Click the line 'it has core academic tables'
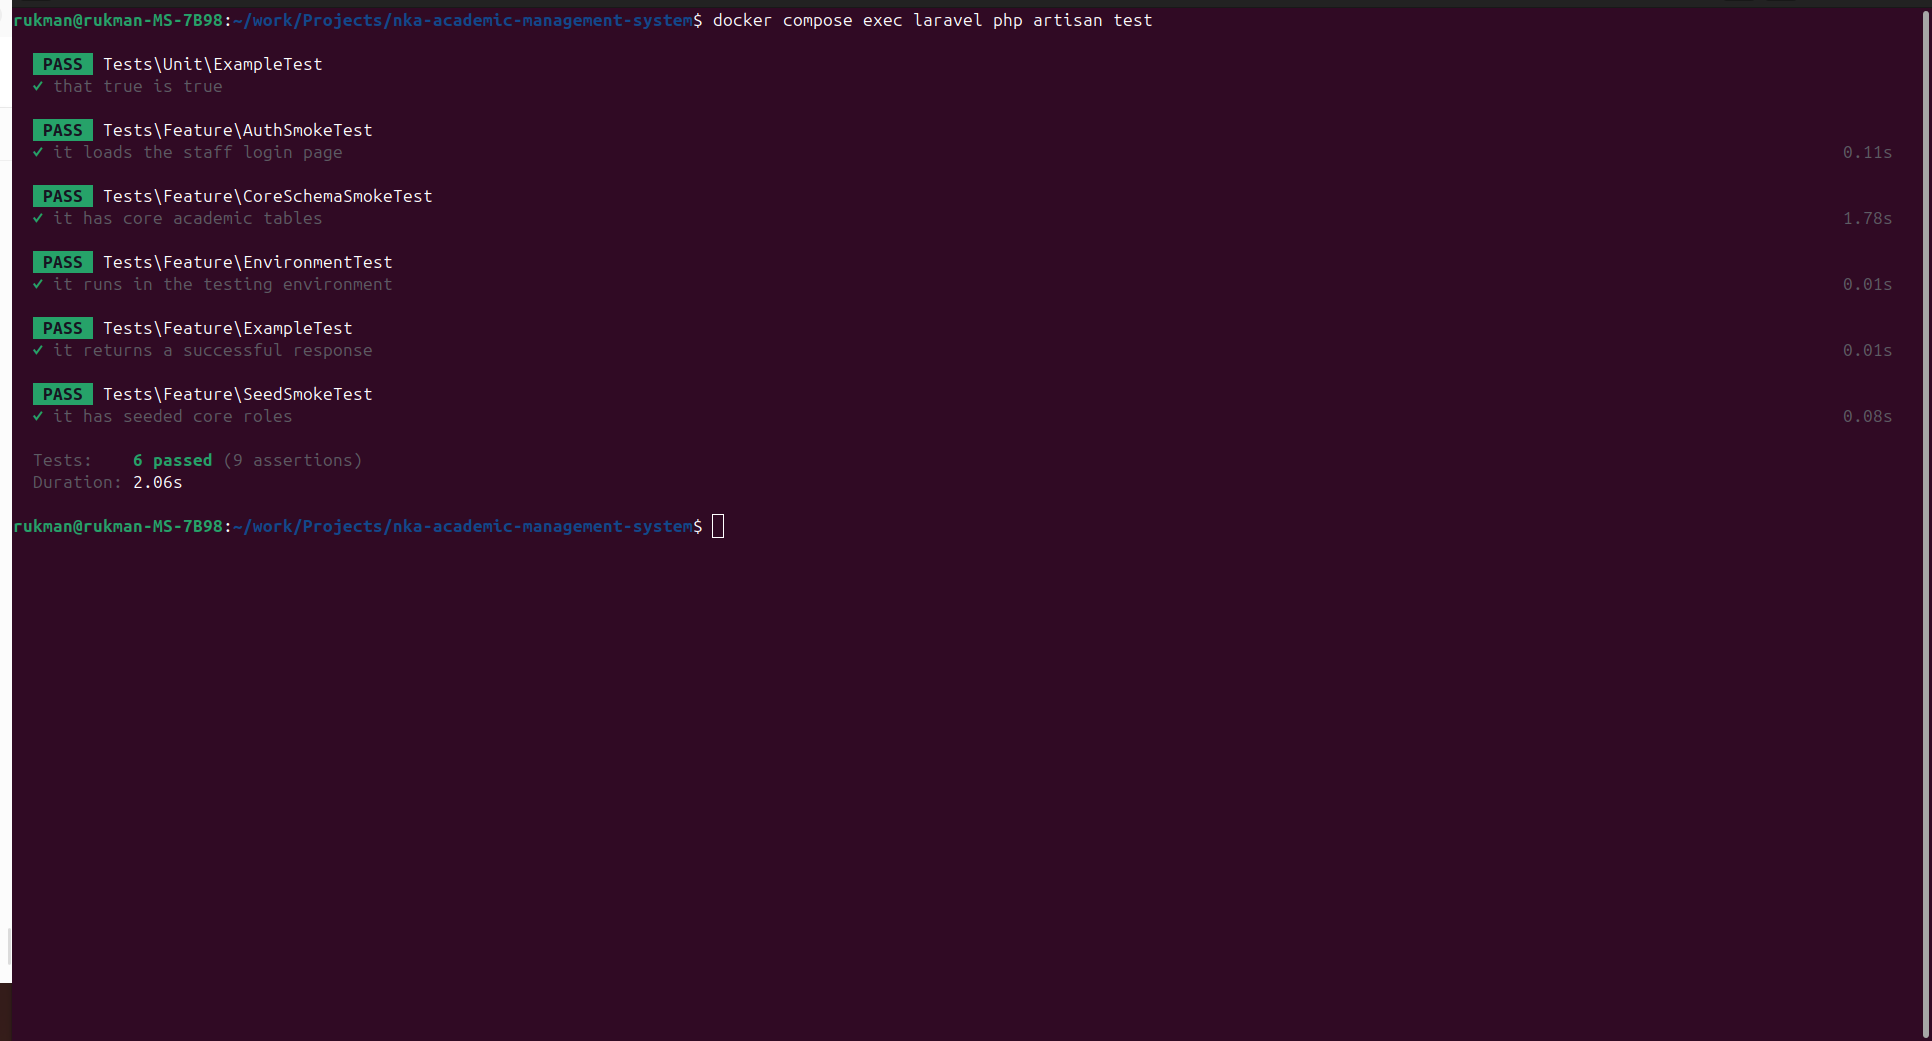This screenshot has height=1041, width=1932. click(188, 218)
